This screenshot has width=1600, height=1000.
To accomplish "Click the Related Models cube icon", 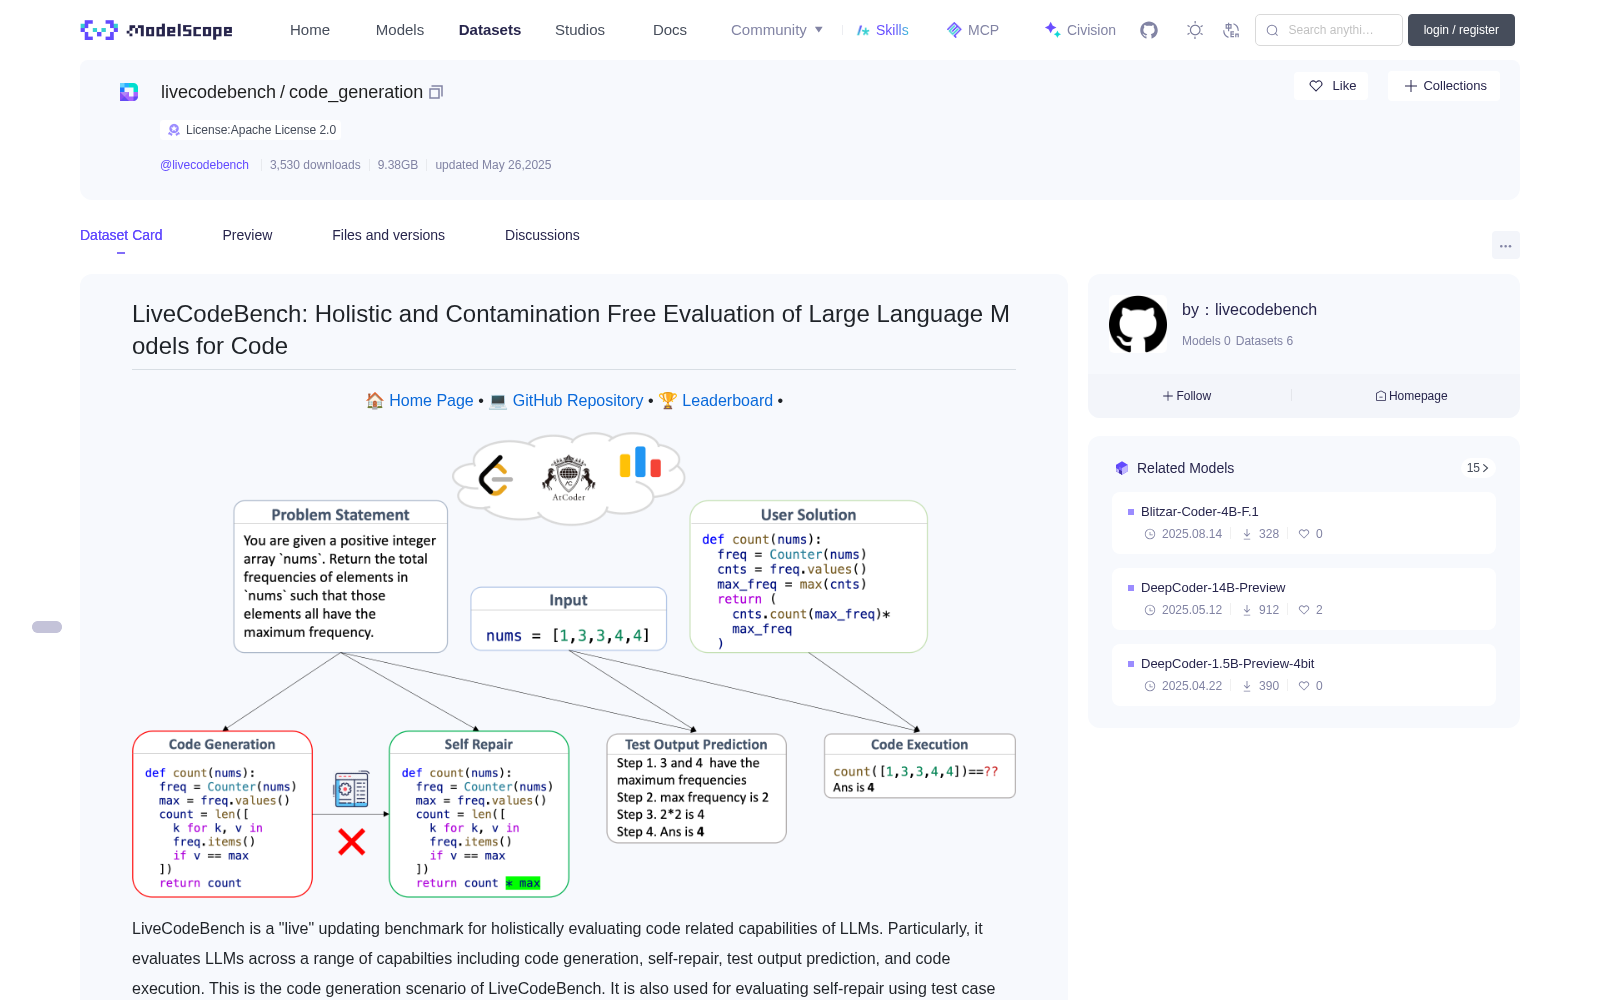I will [1122, 468].
